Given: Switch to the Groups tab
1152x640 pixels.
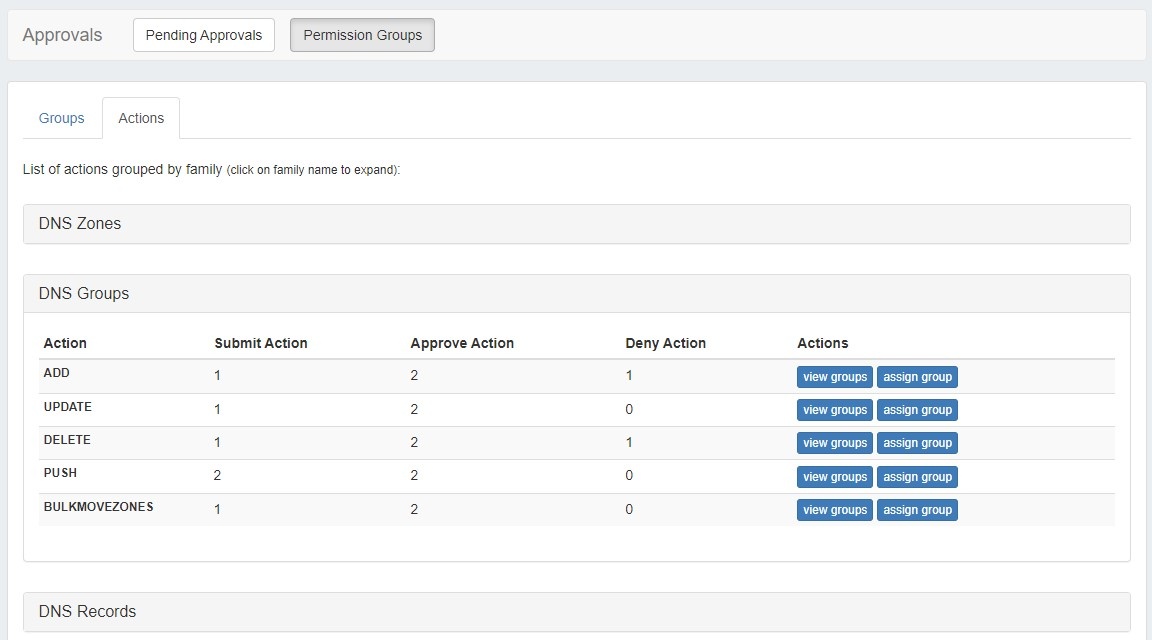Looking at the screenshot, I should coord(62,118).
